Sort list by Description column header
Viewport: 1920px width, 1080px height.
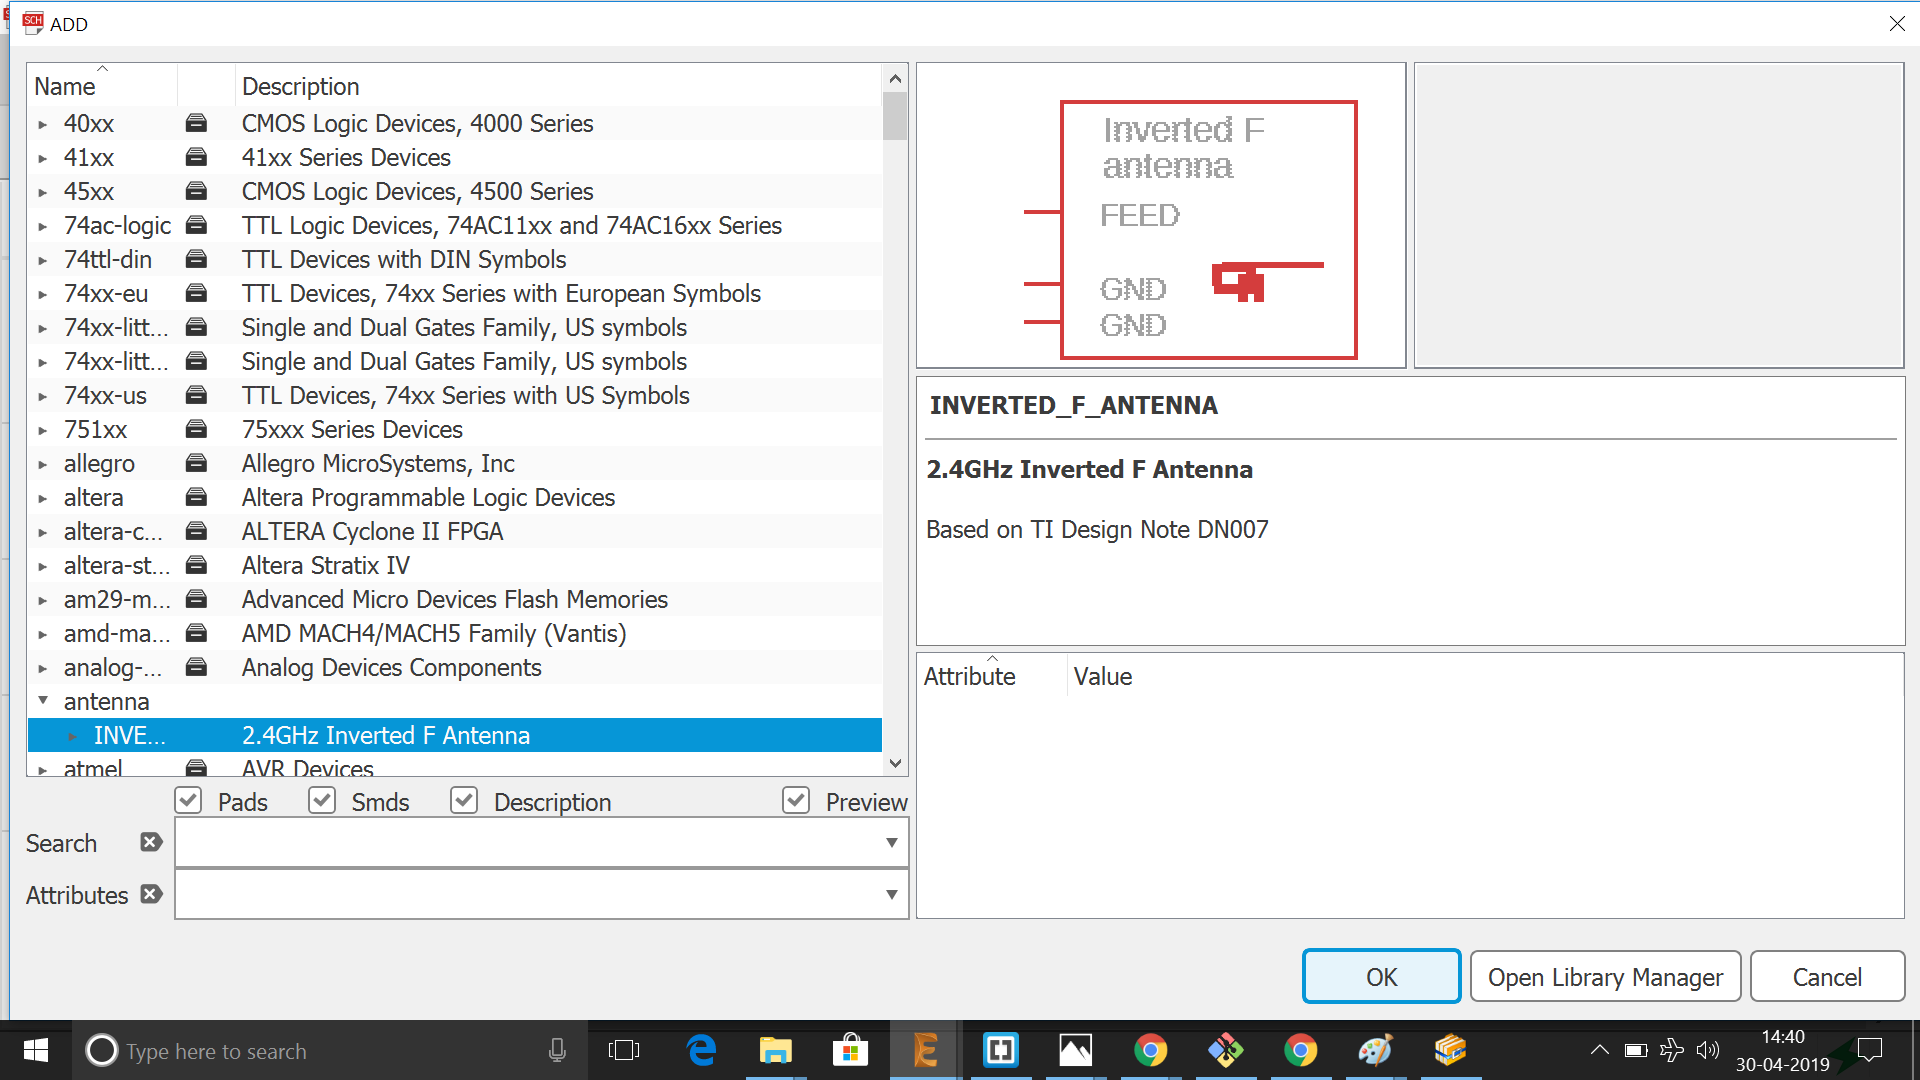[x=300, y=87]
